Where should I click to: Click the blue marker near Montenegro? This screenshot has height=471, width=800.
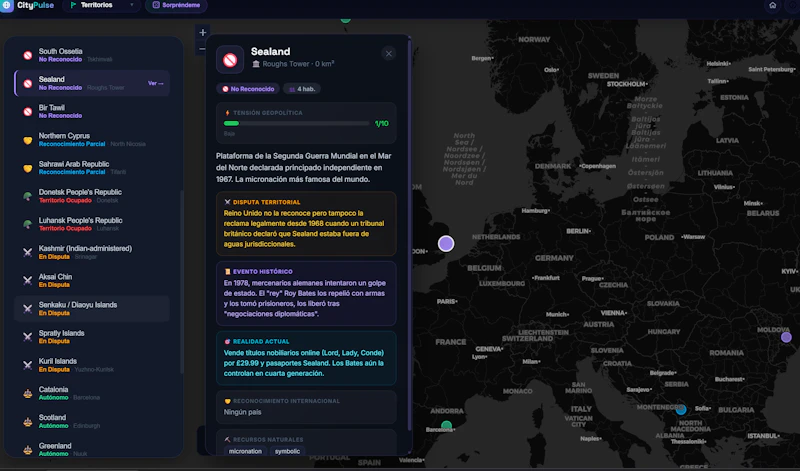point(681,409)
